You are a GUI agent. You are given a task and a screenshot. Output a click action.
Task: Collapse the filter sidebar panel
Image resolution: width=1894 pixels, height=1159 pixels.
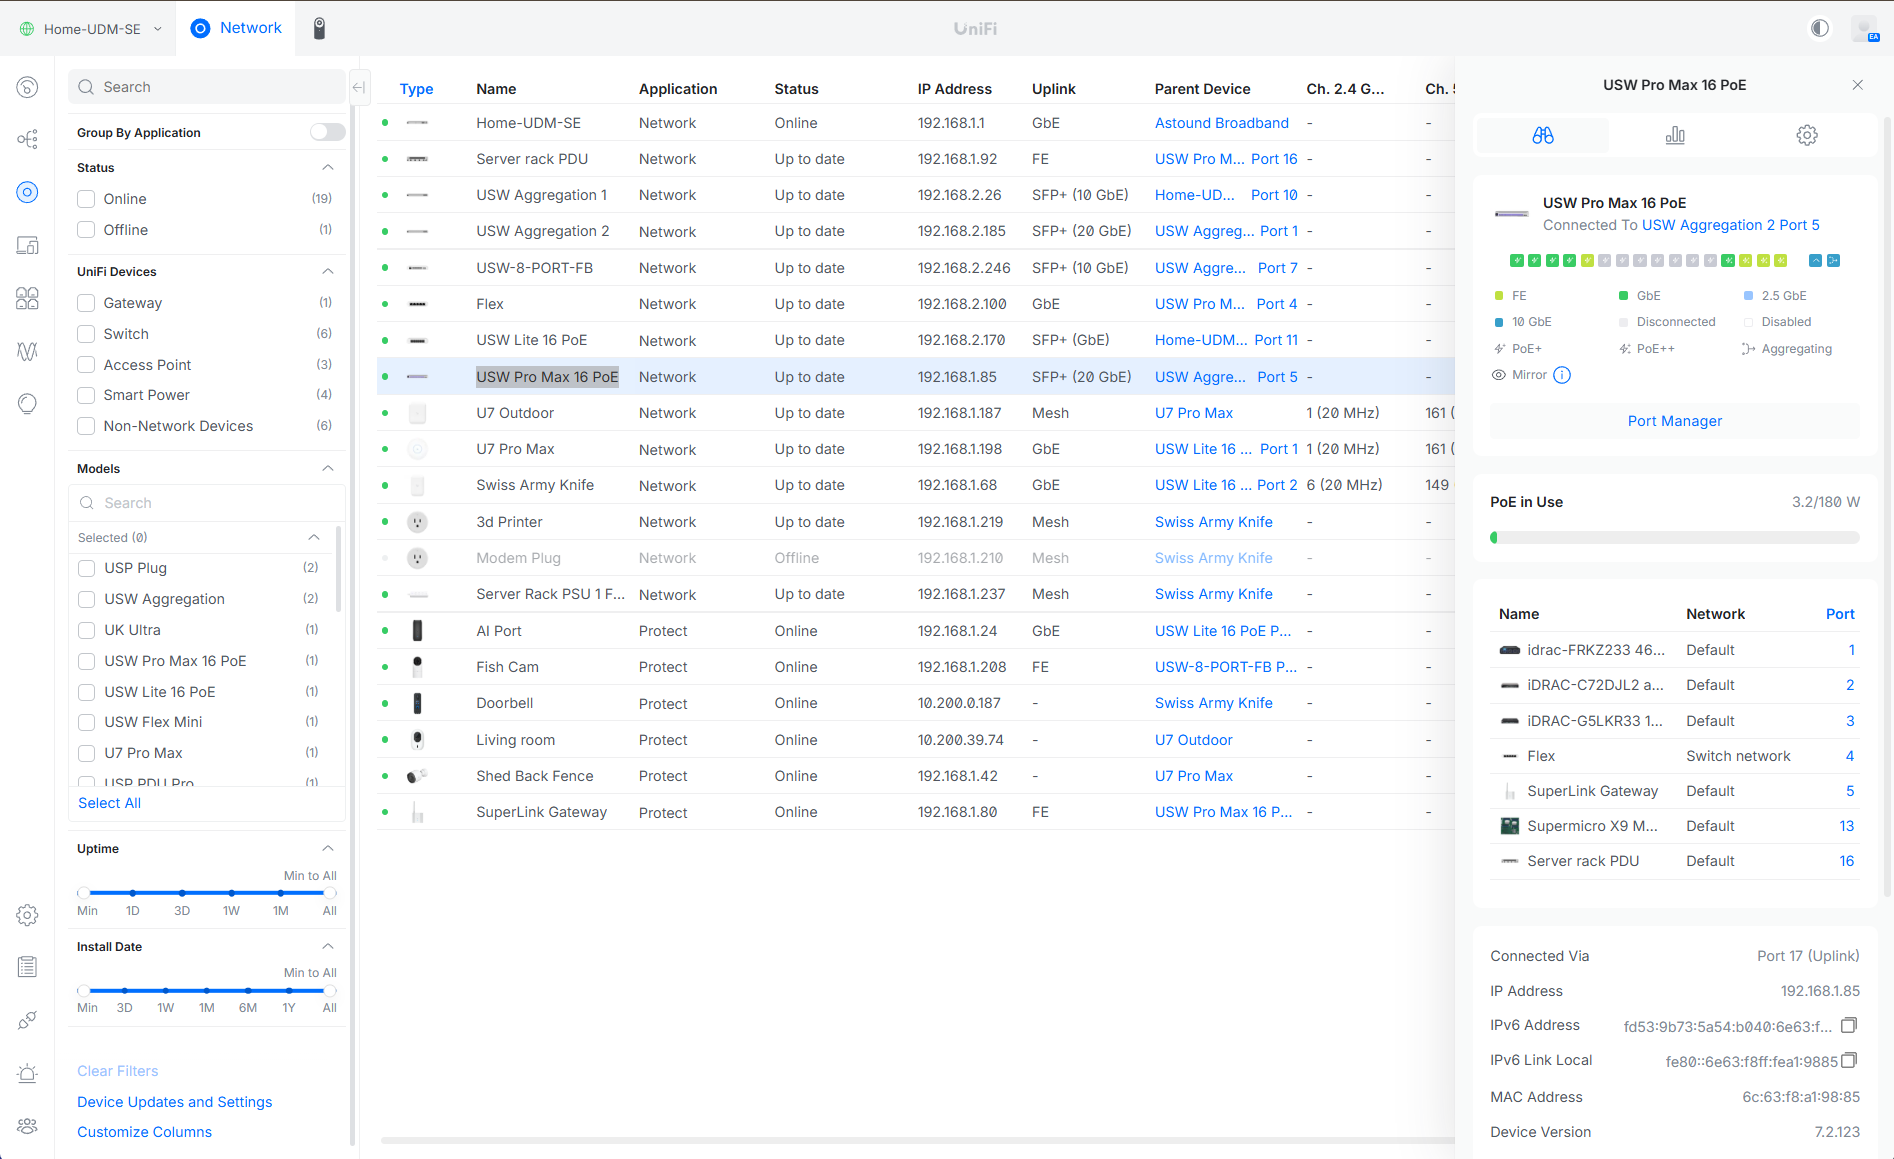(x=359, y=87)
